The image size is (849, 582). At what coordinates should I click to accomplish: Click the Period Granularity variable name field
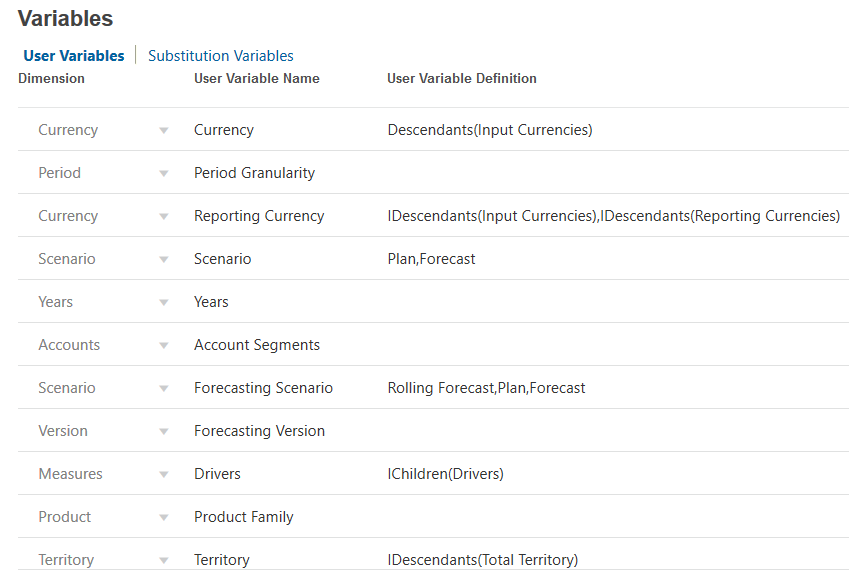click(x=254, y=172)
